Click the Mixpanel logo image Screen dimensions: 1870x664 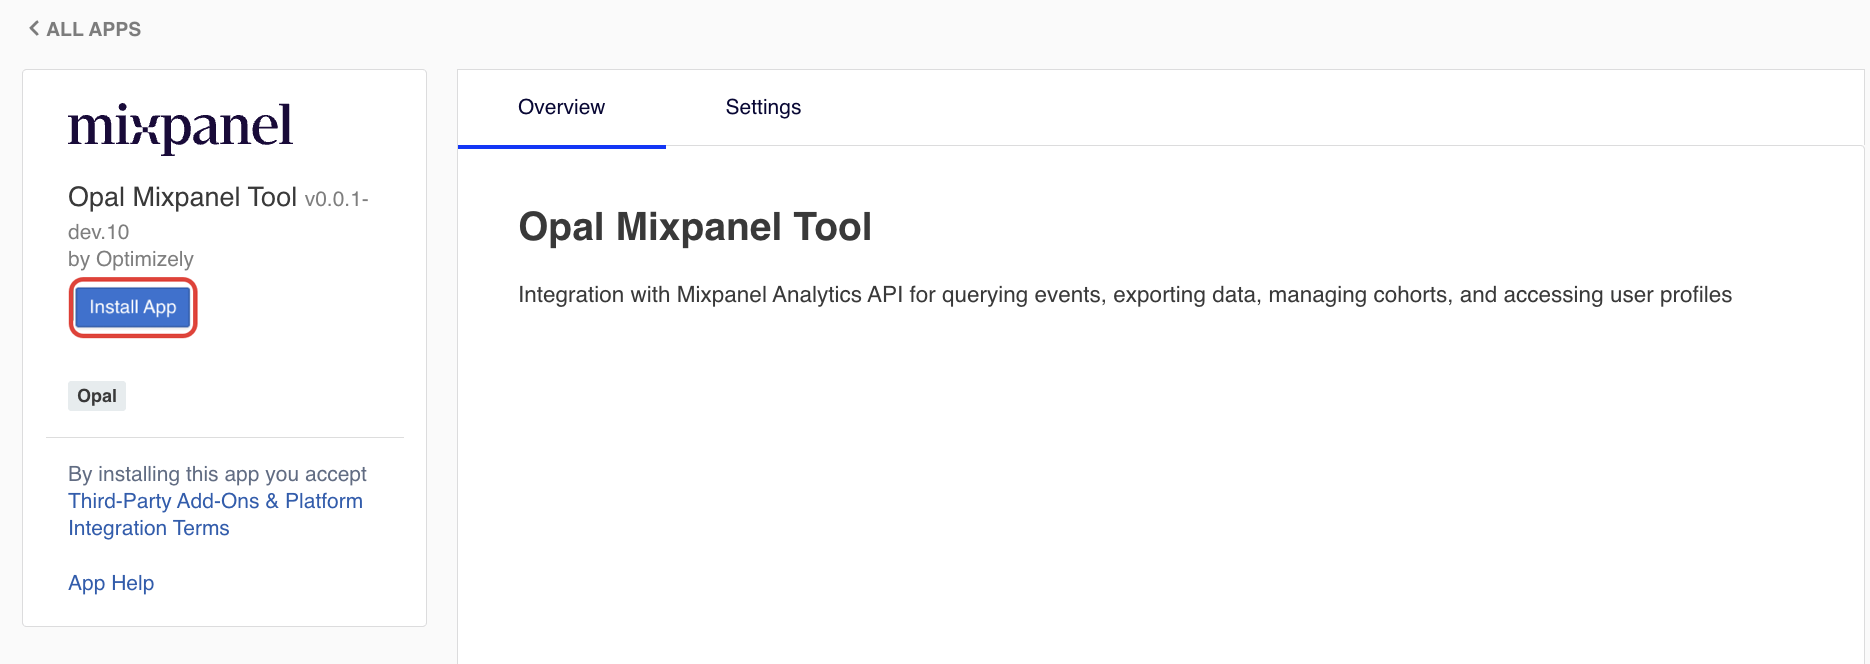coord(180,127)
